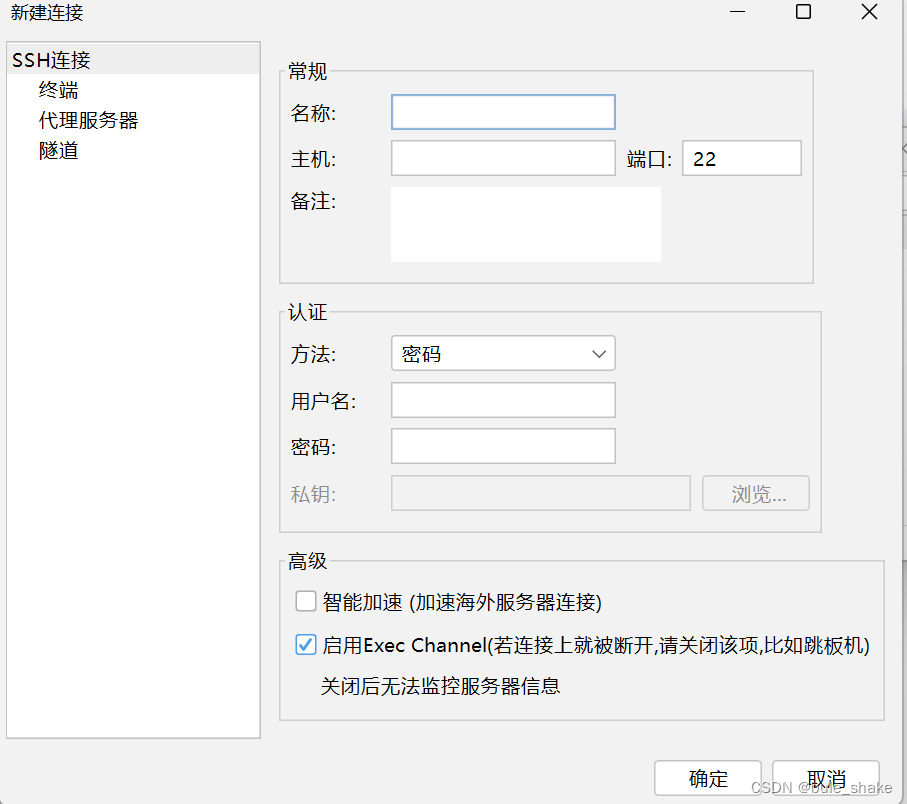Focus the 密码 input field
Image resolution: width=907 pixels, height=804 pixels.
(502, 445)
